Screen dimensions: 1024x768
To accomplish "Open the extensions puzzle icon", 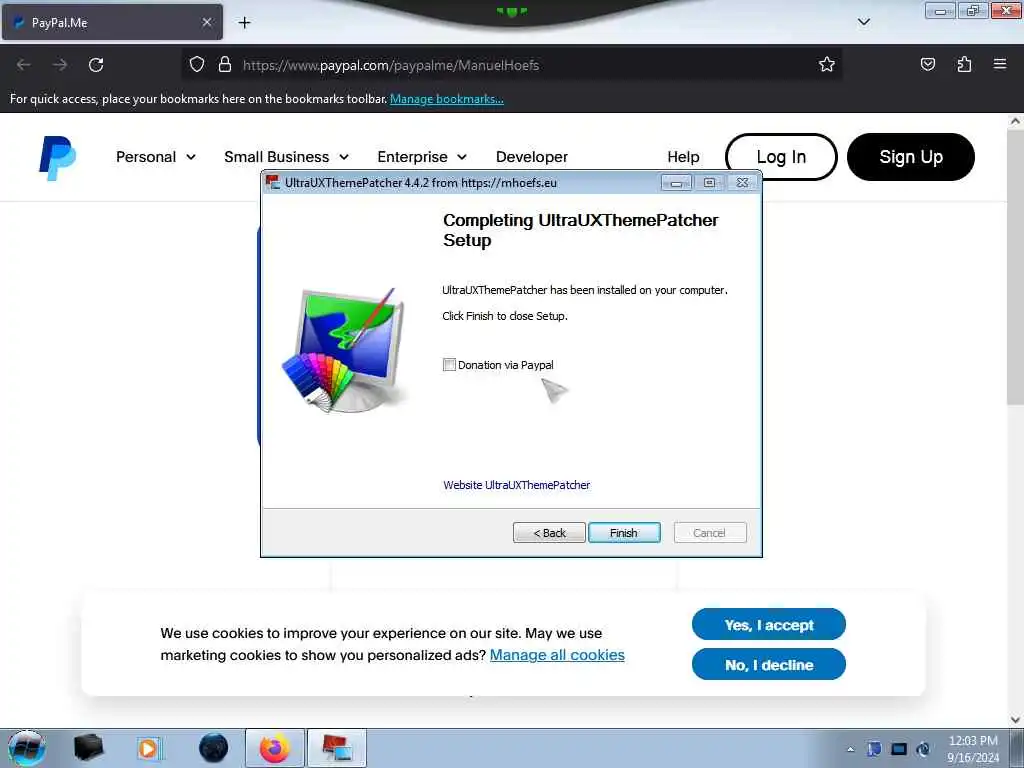I will coord(964,65).
